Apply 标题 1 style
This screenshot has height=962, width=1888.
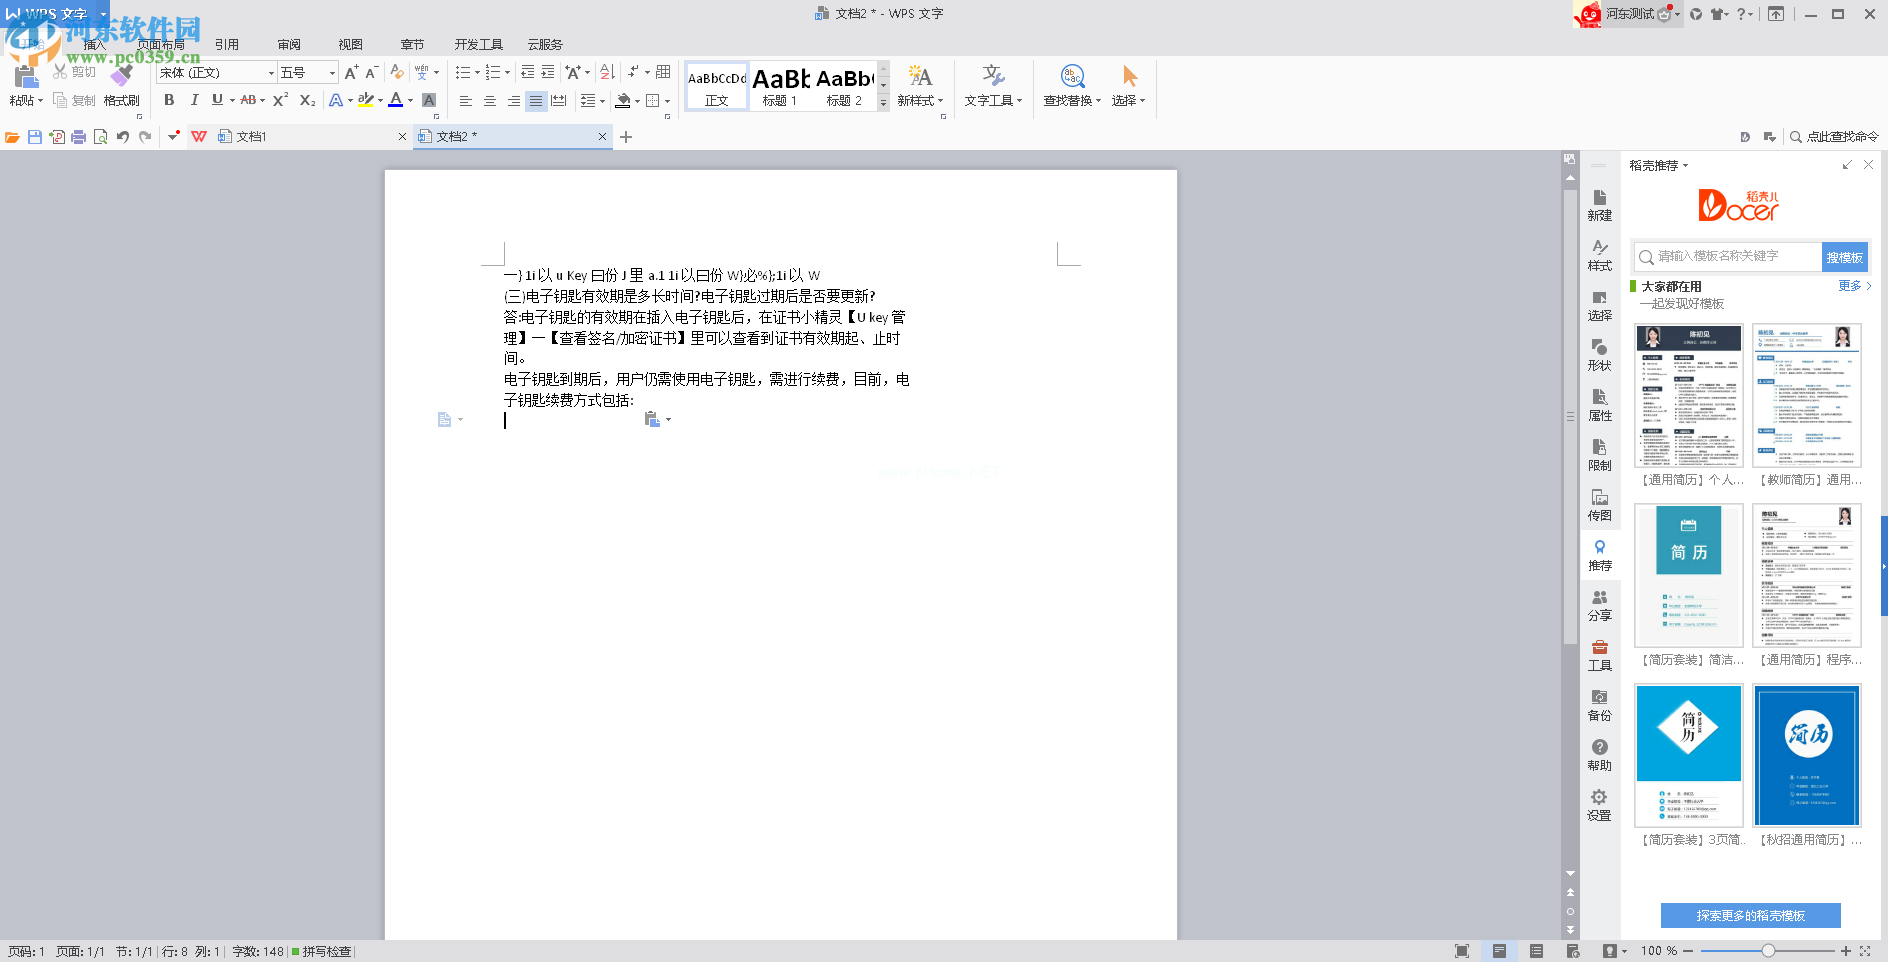tap(781, 86)
